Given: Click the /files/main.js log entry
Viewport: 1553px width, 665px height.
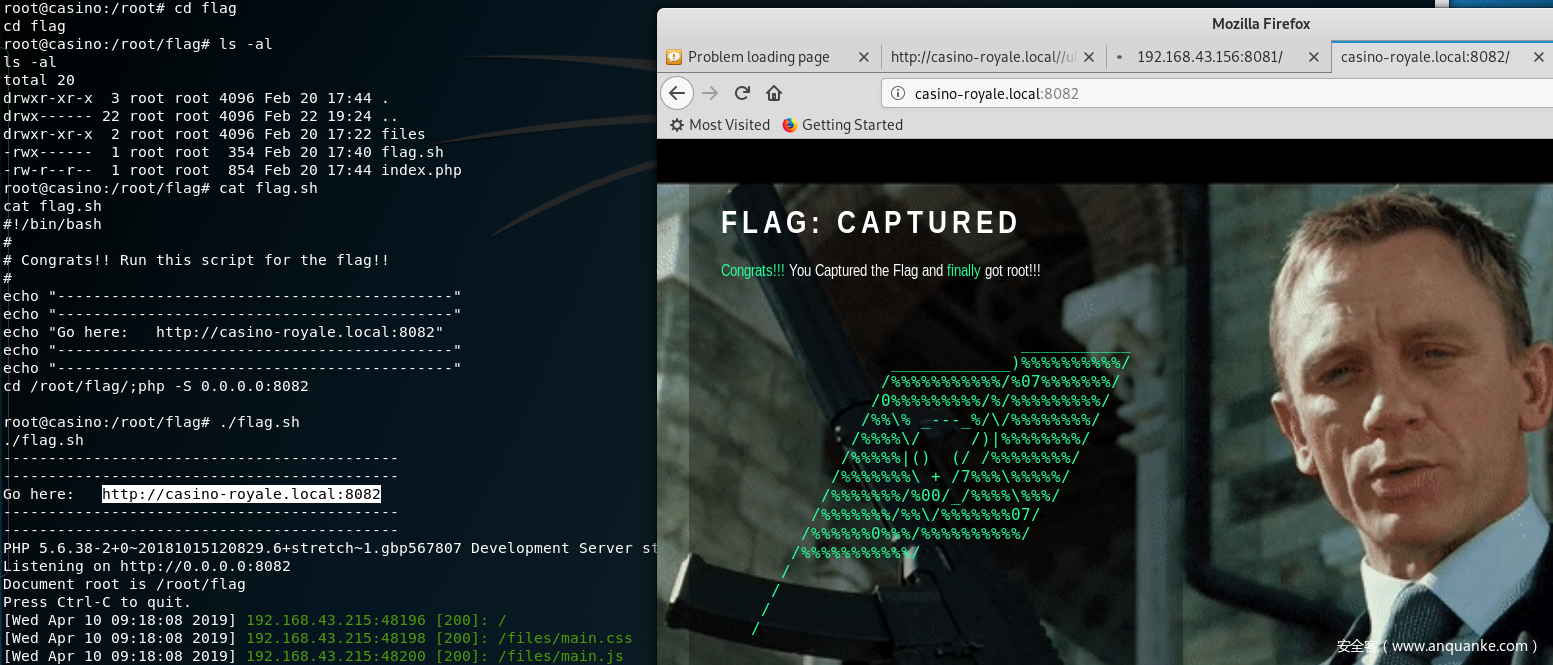Looking at the screenshot, I should pos(313,656).
